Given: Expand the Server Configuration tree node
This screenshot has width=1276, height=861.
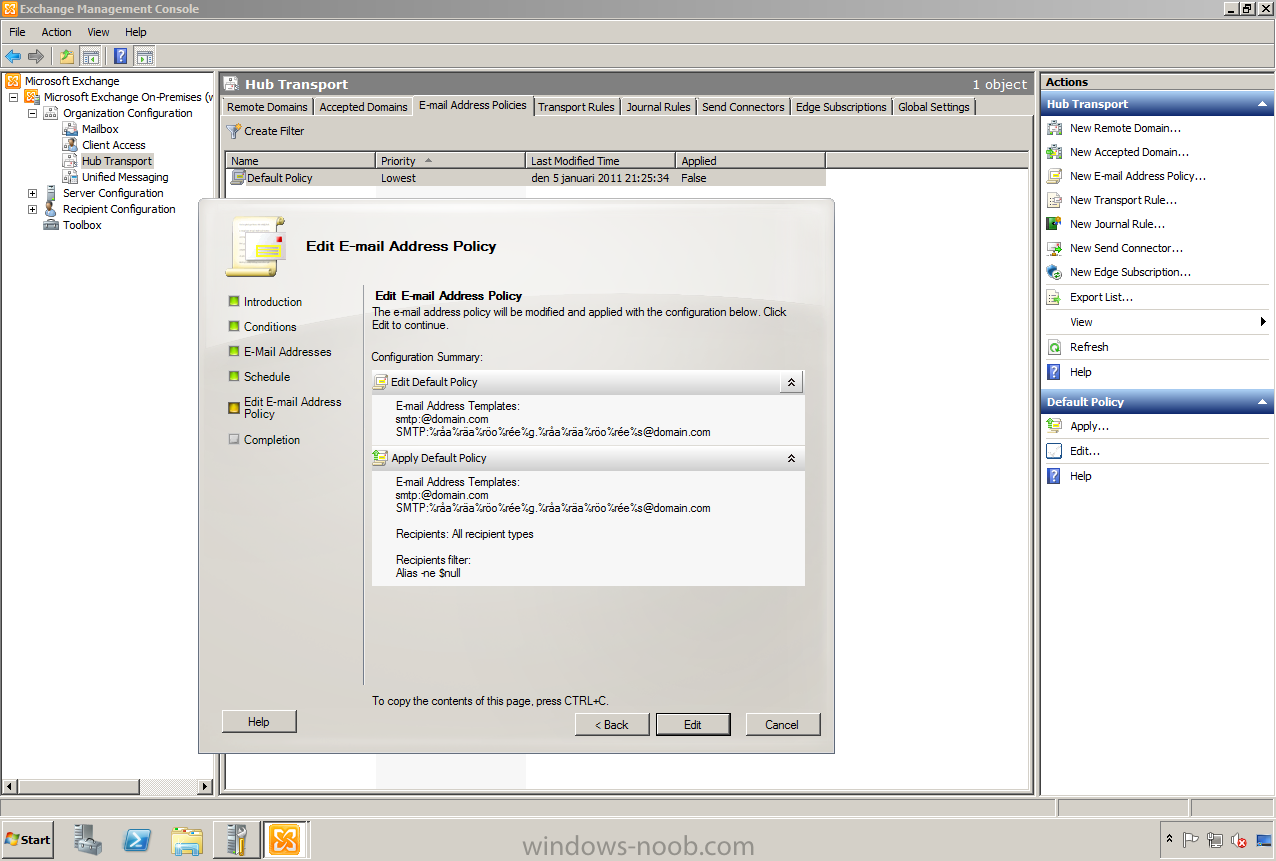Looking at the screenshot, I should [32, 193].
